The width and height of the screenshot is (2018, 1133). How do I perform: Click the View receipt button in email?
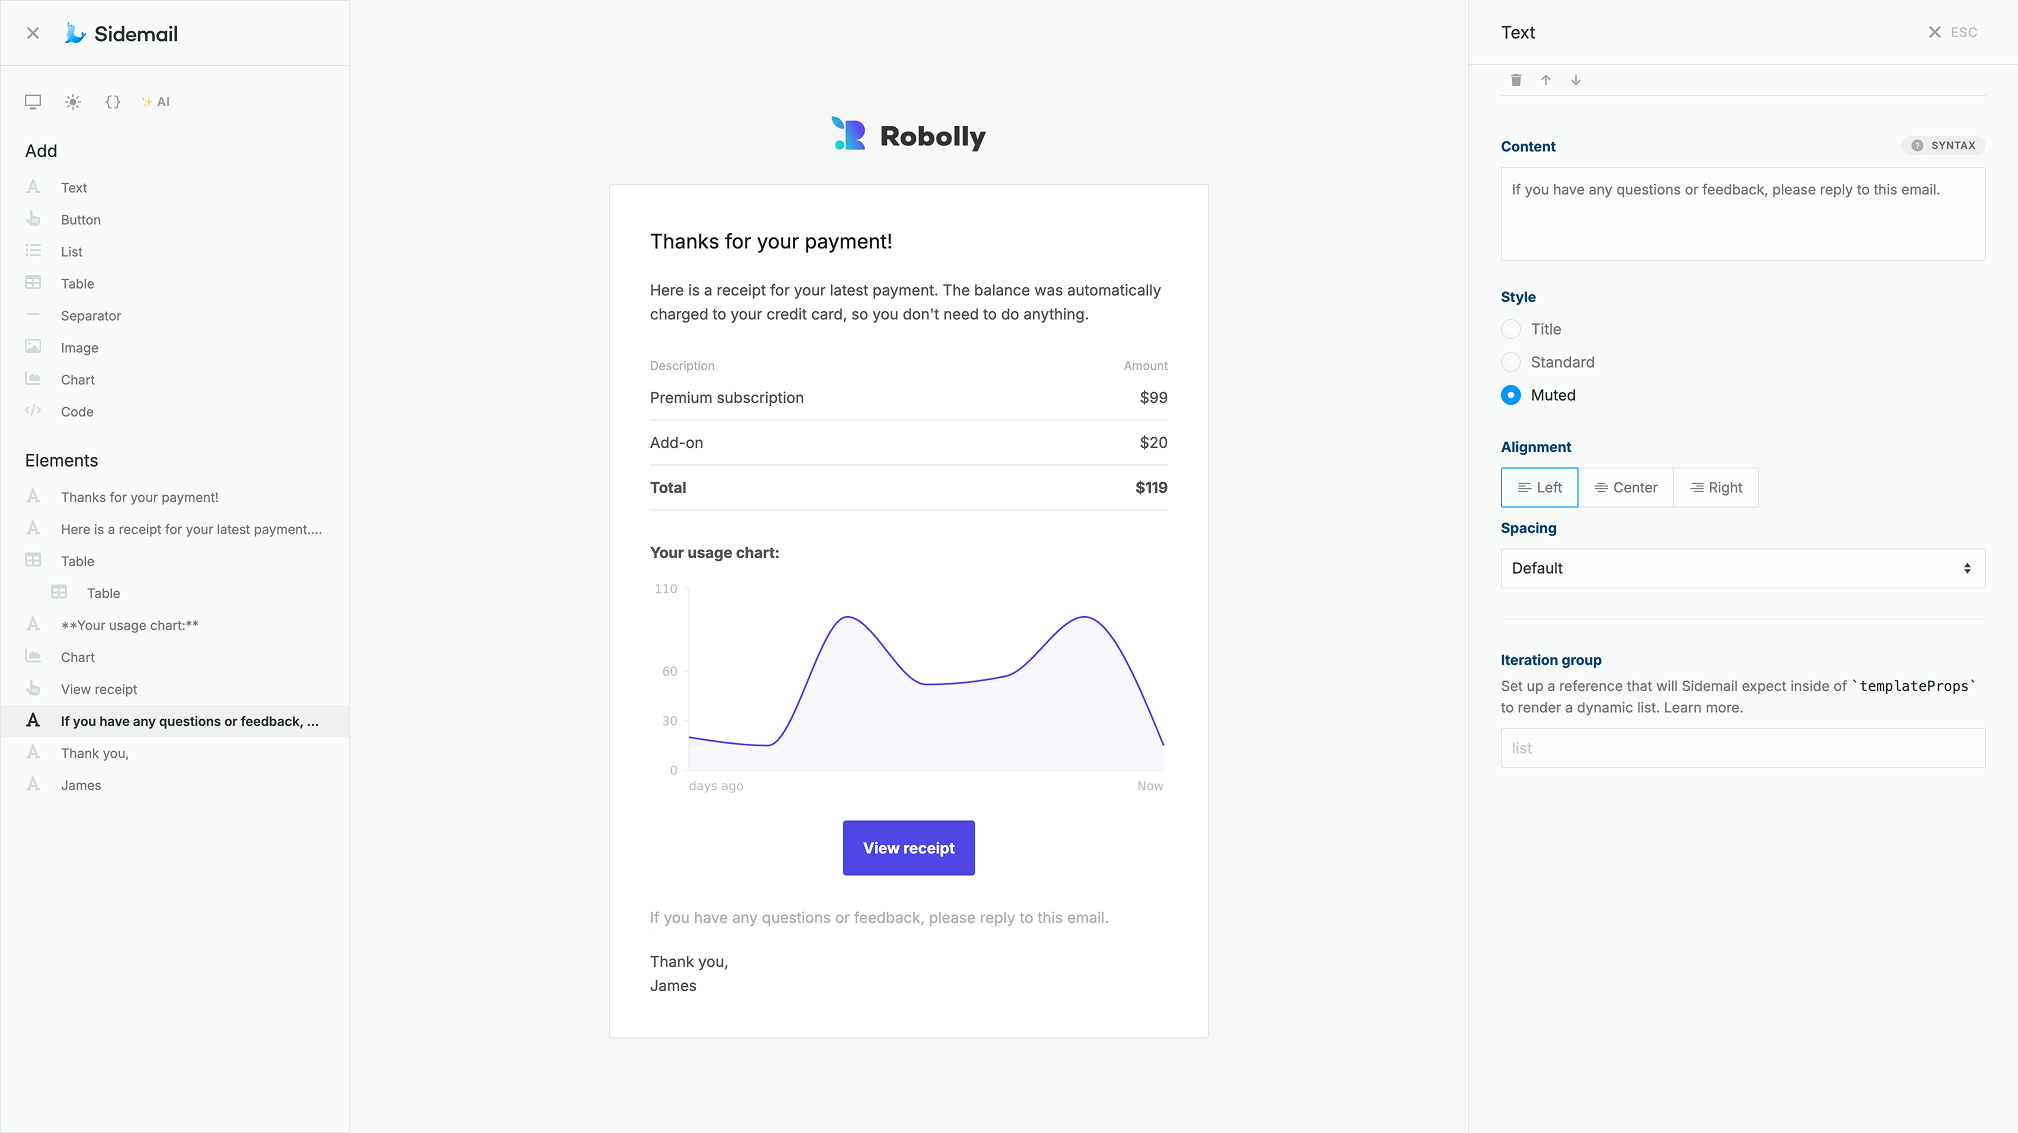click(908, 848)
